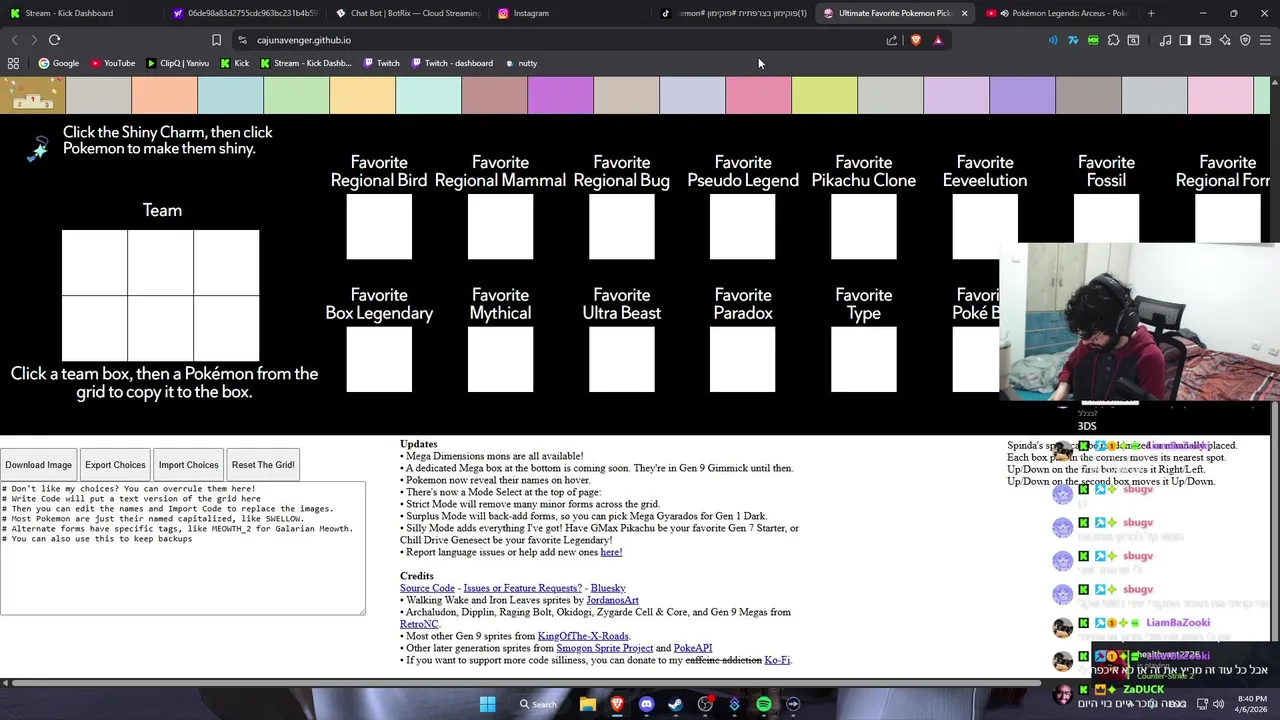Open Discord from the taskbar
Screen dimensions: 1280x720
(x=646, y=704)
